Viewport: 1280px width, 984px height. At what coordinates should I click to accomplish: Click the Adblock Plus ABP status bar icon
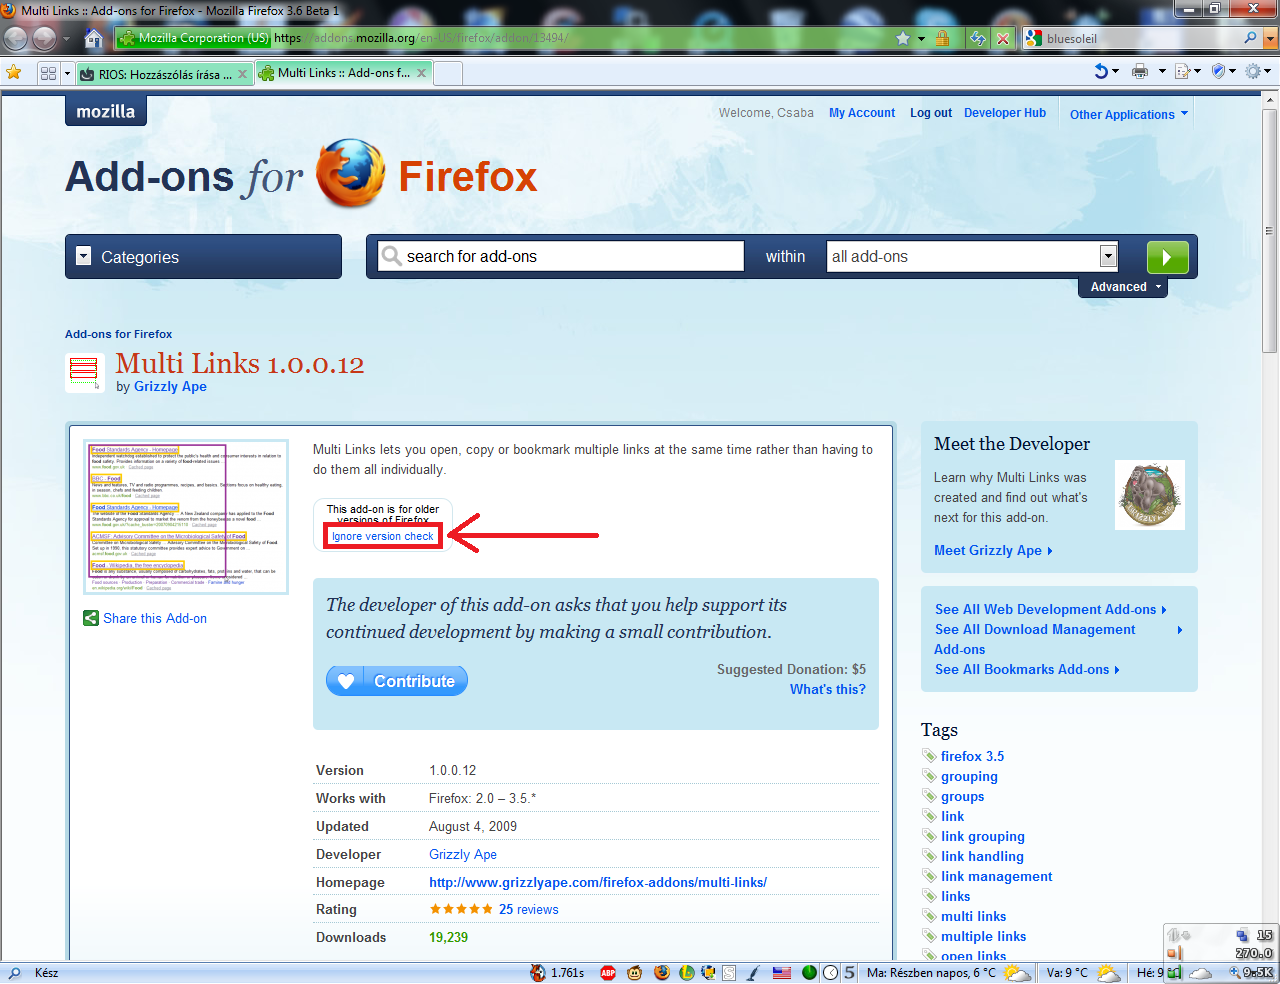(x=607, y=972)
